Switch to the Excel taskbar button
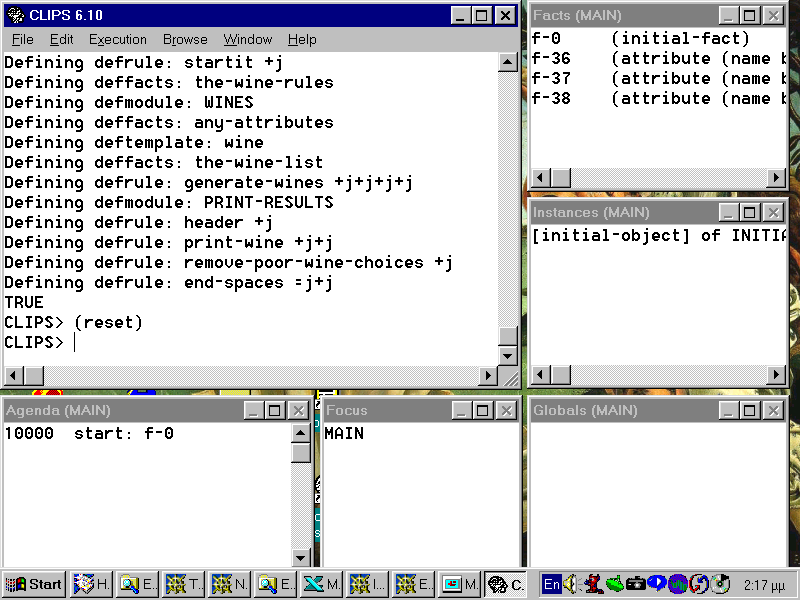The height and width of the screenshot is (600, 800). point(321,584)
